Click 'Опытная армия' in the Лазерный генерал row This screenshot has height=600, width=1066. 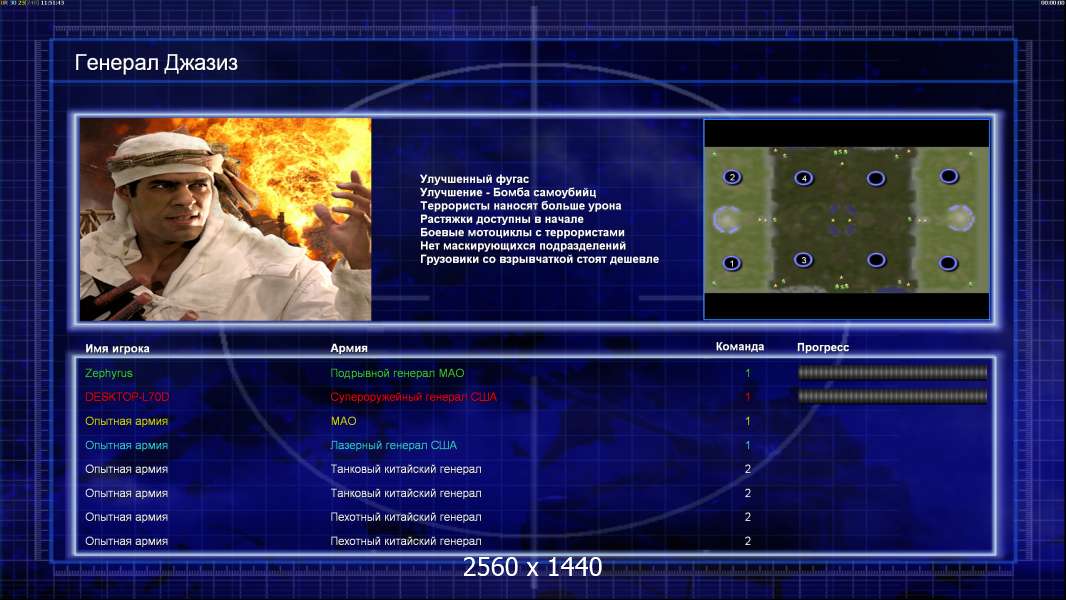pos(126,445)
